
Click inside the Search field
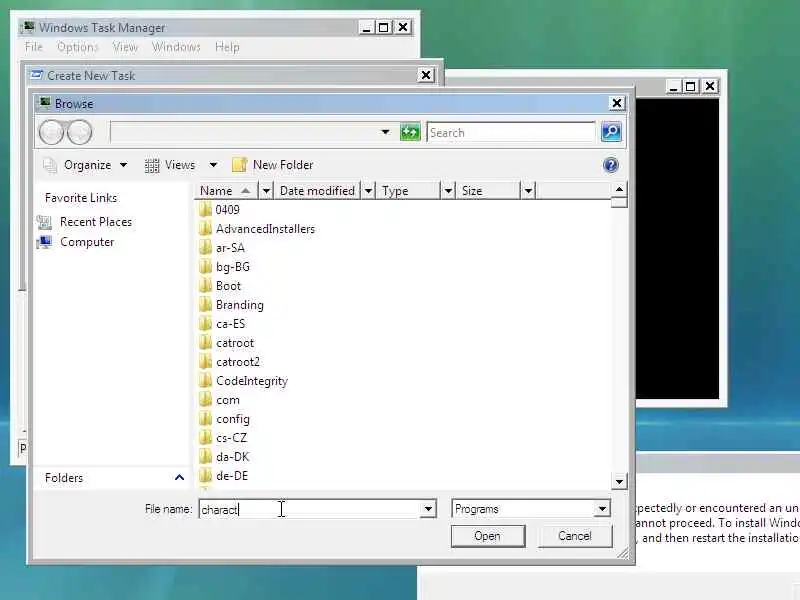[511, 133]
